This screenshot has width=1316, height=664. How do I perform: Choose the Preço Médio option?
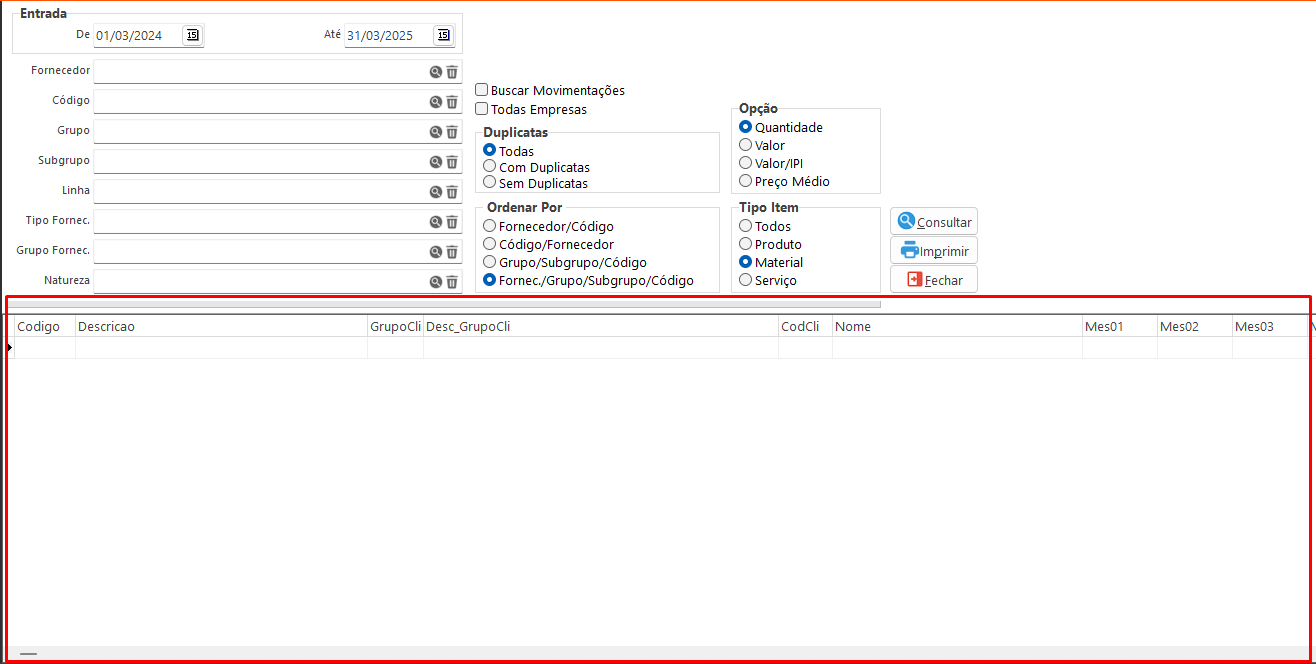[746, 181]
